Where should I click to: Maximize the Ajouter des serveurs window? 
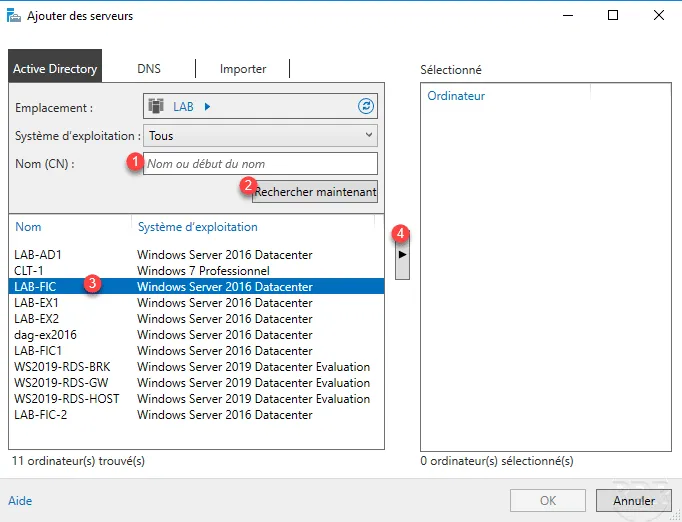tap(613, 16)
